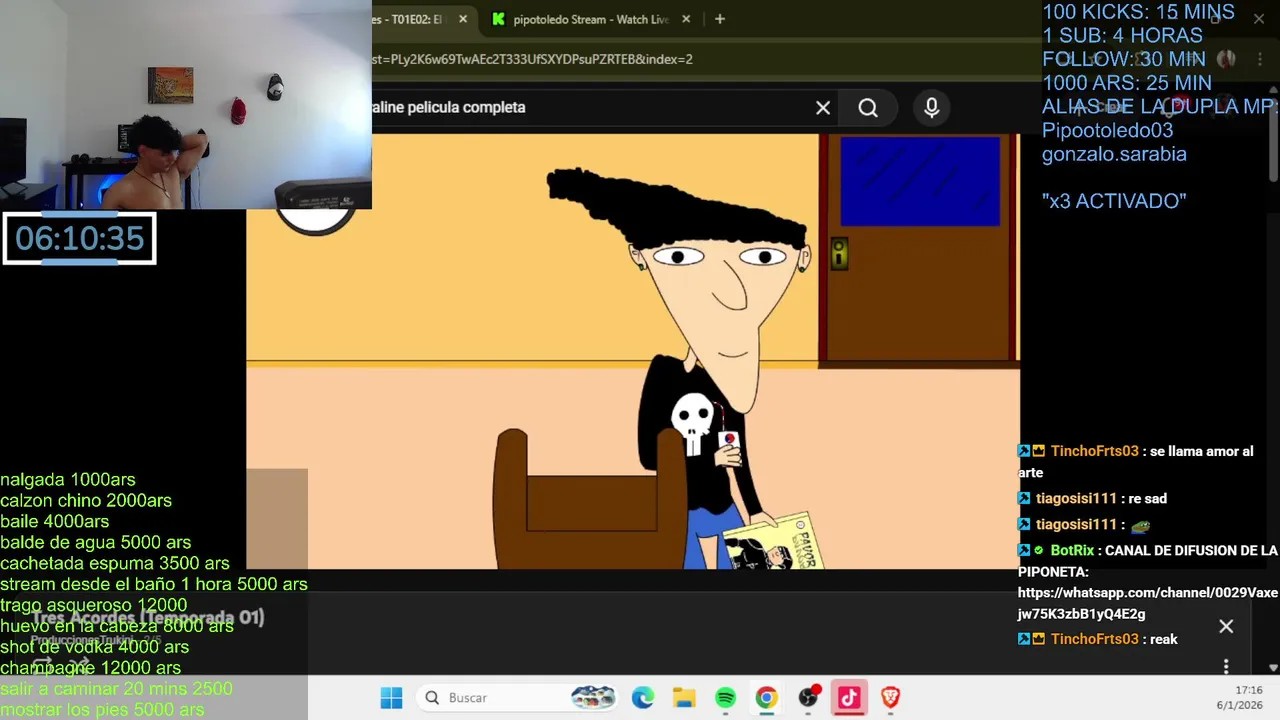Click the taskbar Buscar search box
The image size is (1280, 720).
point(517,698)
